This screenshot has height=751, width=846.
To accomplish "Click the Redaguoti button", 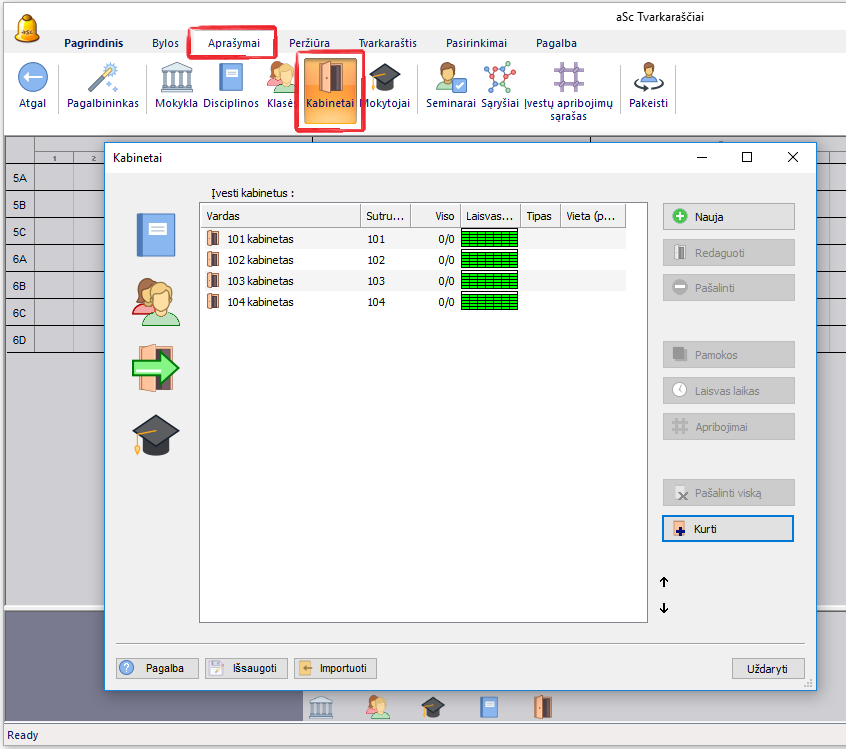I will pyautogui.click(x=728, y=252).
